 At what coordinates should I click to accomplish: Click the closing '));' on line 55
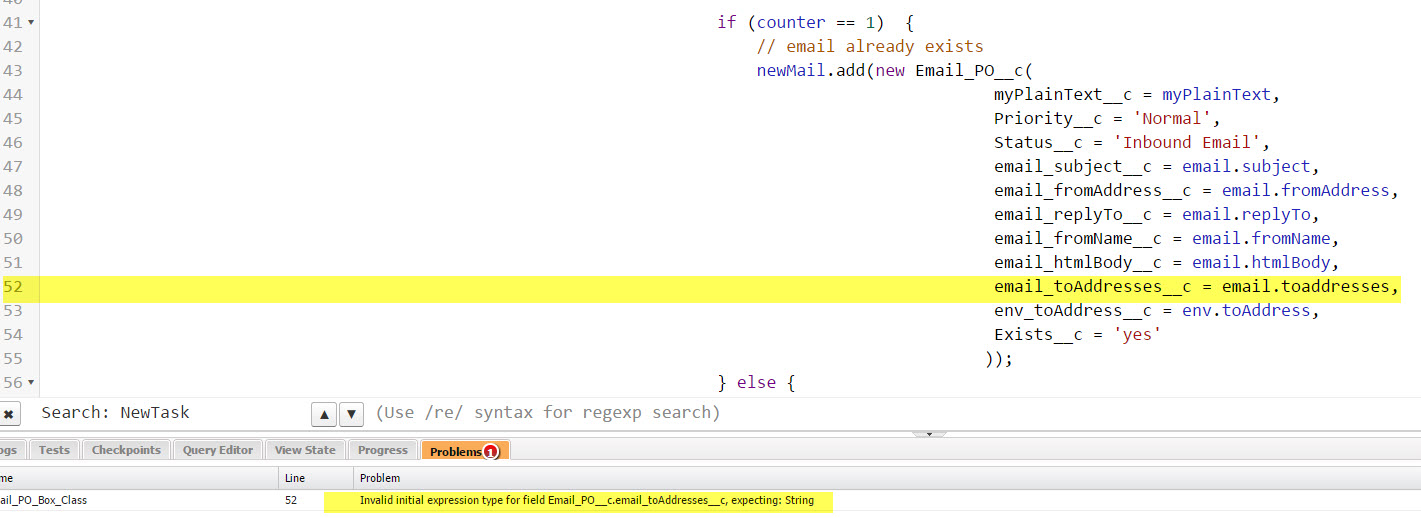999,358
